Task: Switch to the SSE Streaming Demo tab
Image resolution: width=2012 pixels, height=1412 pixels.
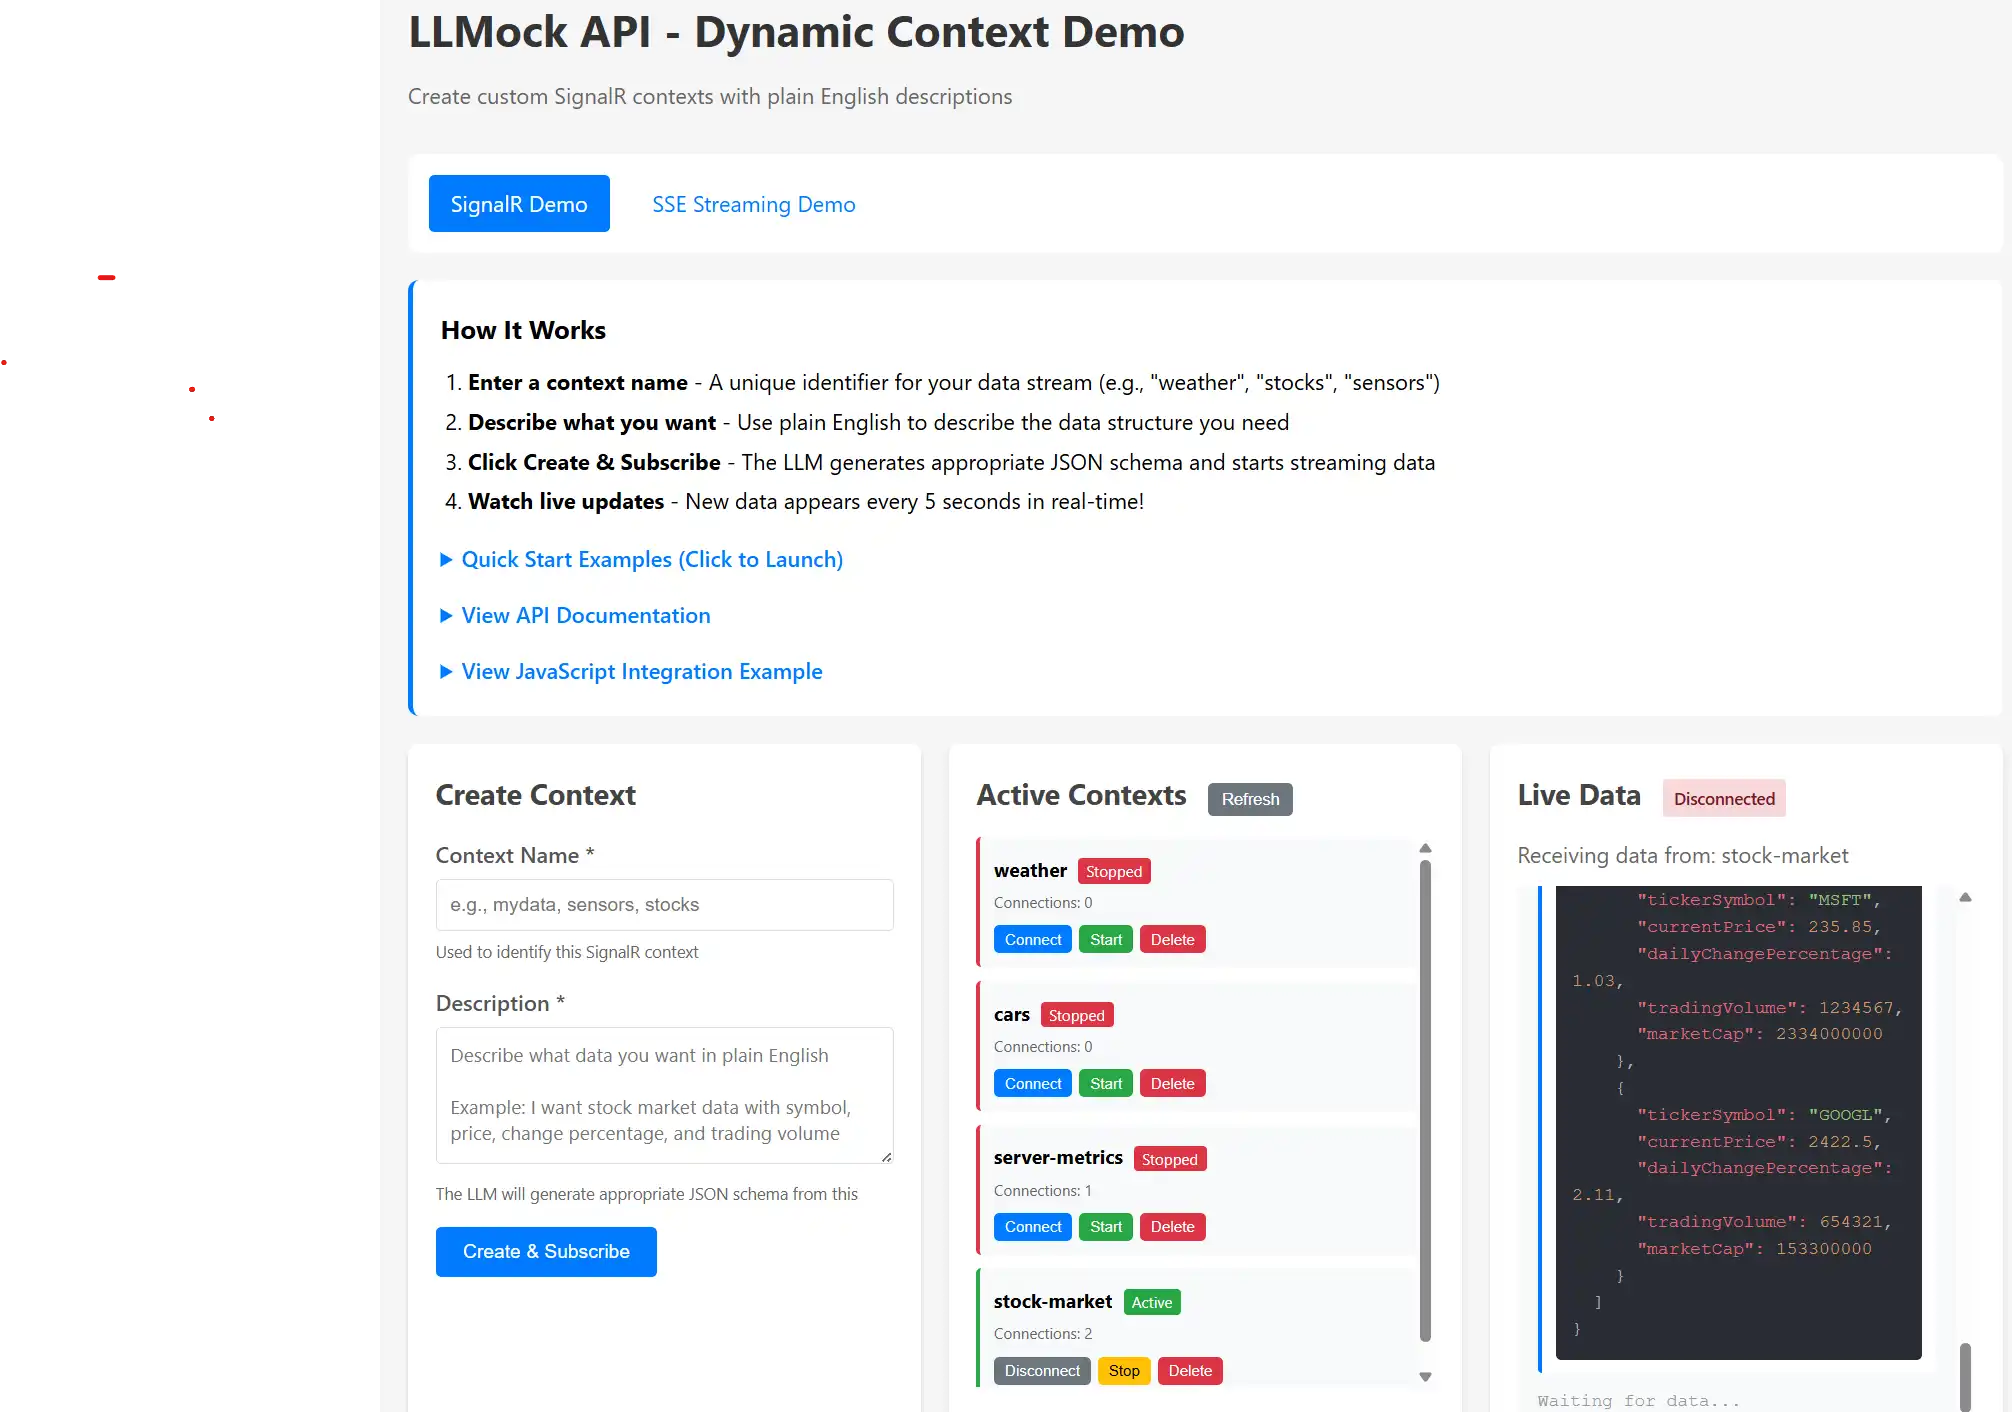Action: (x=753, y=204)
